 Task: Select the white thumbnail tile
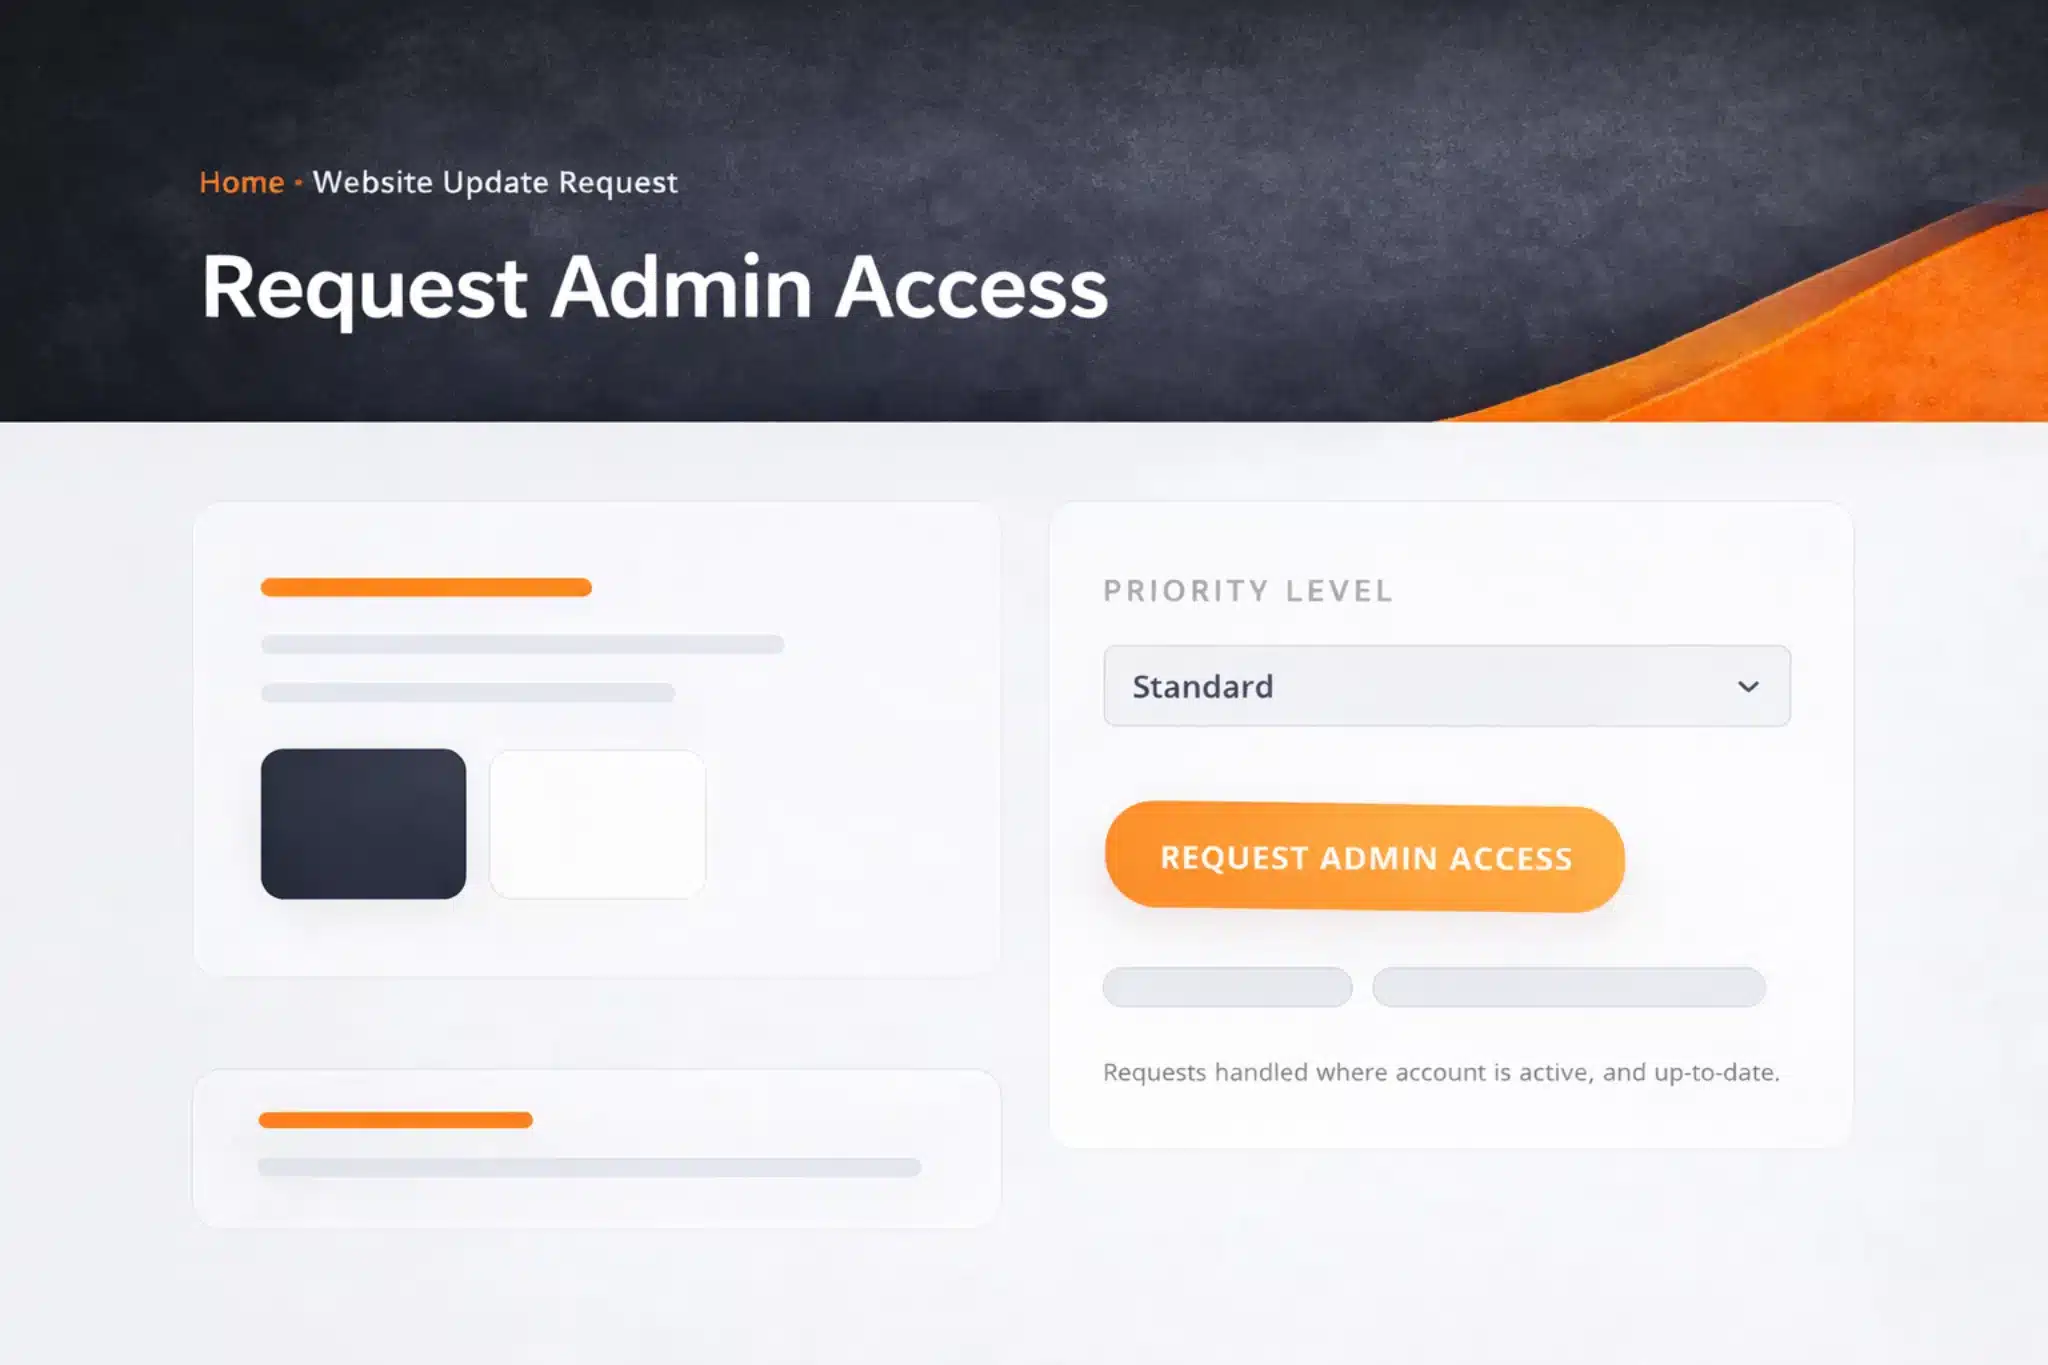(597, 824)
